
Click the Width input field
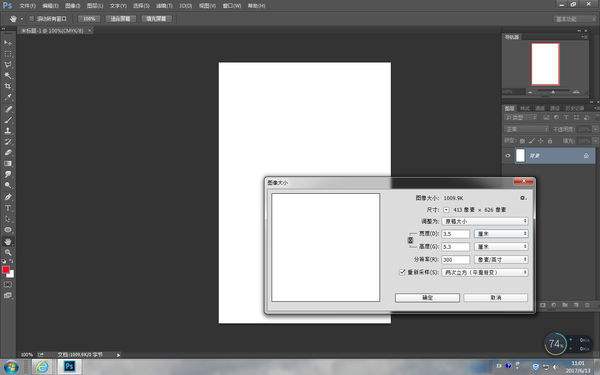pos(455,233)
